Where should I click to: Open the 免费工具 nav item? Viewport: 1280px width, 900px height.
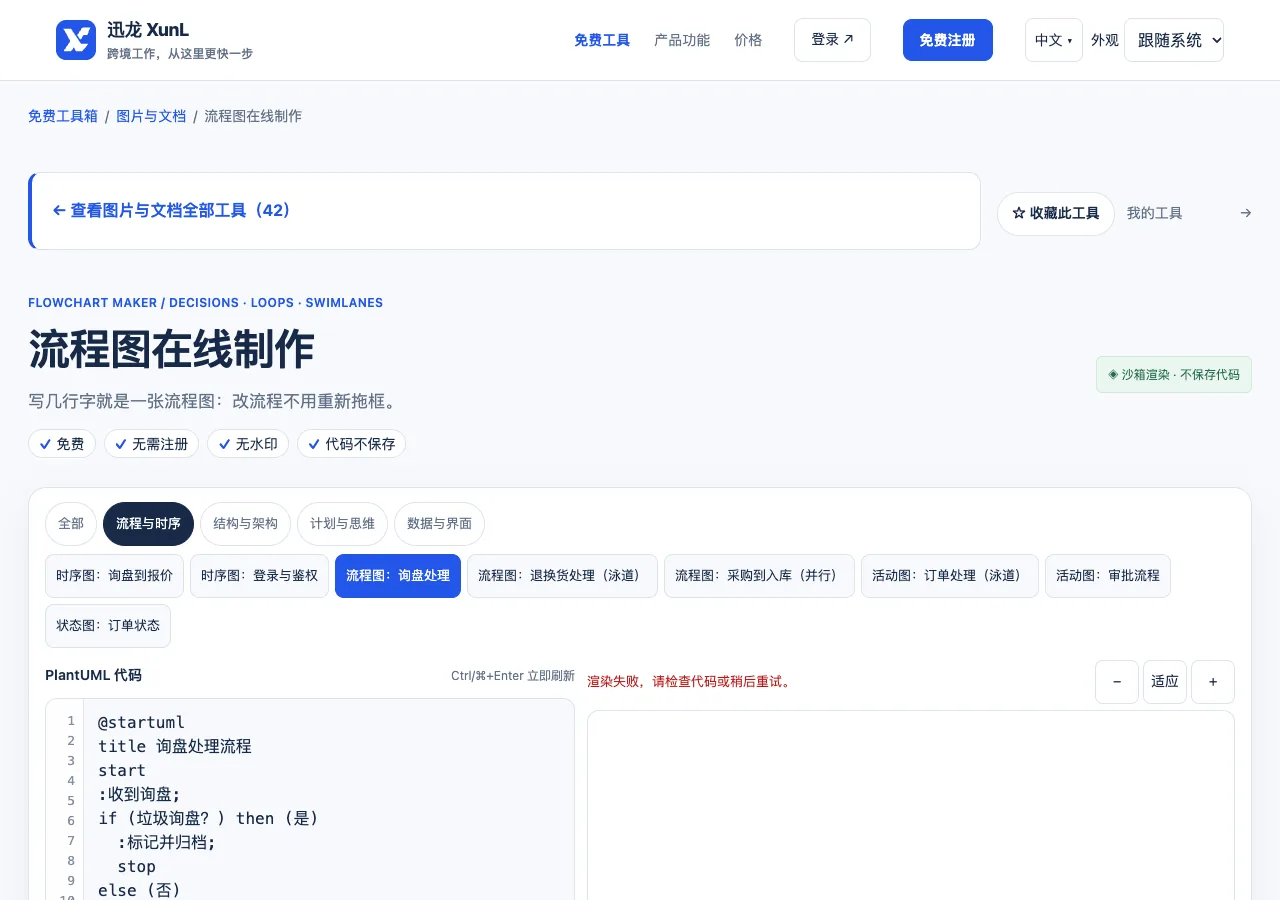[x=602, y=40]
